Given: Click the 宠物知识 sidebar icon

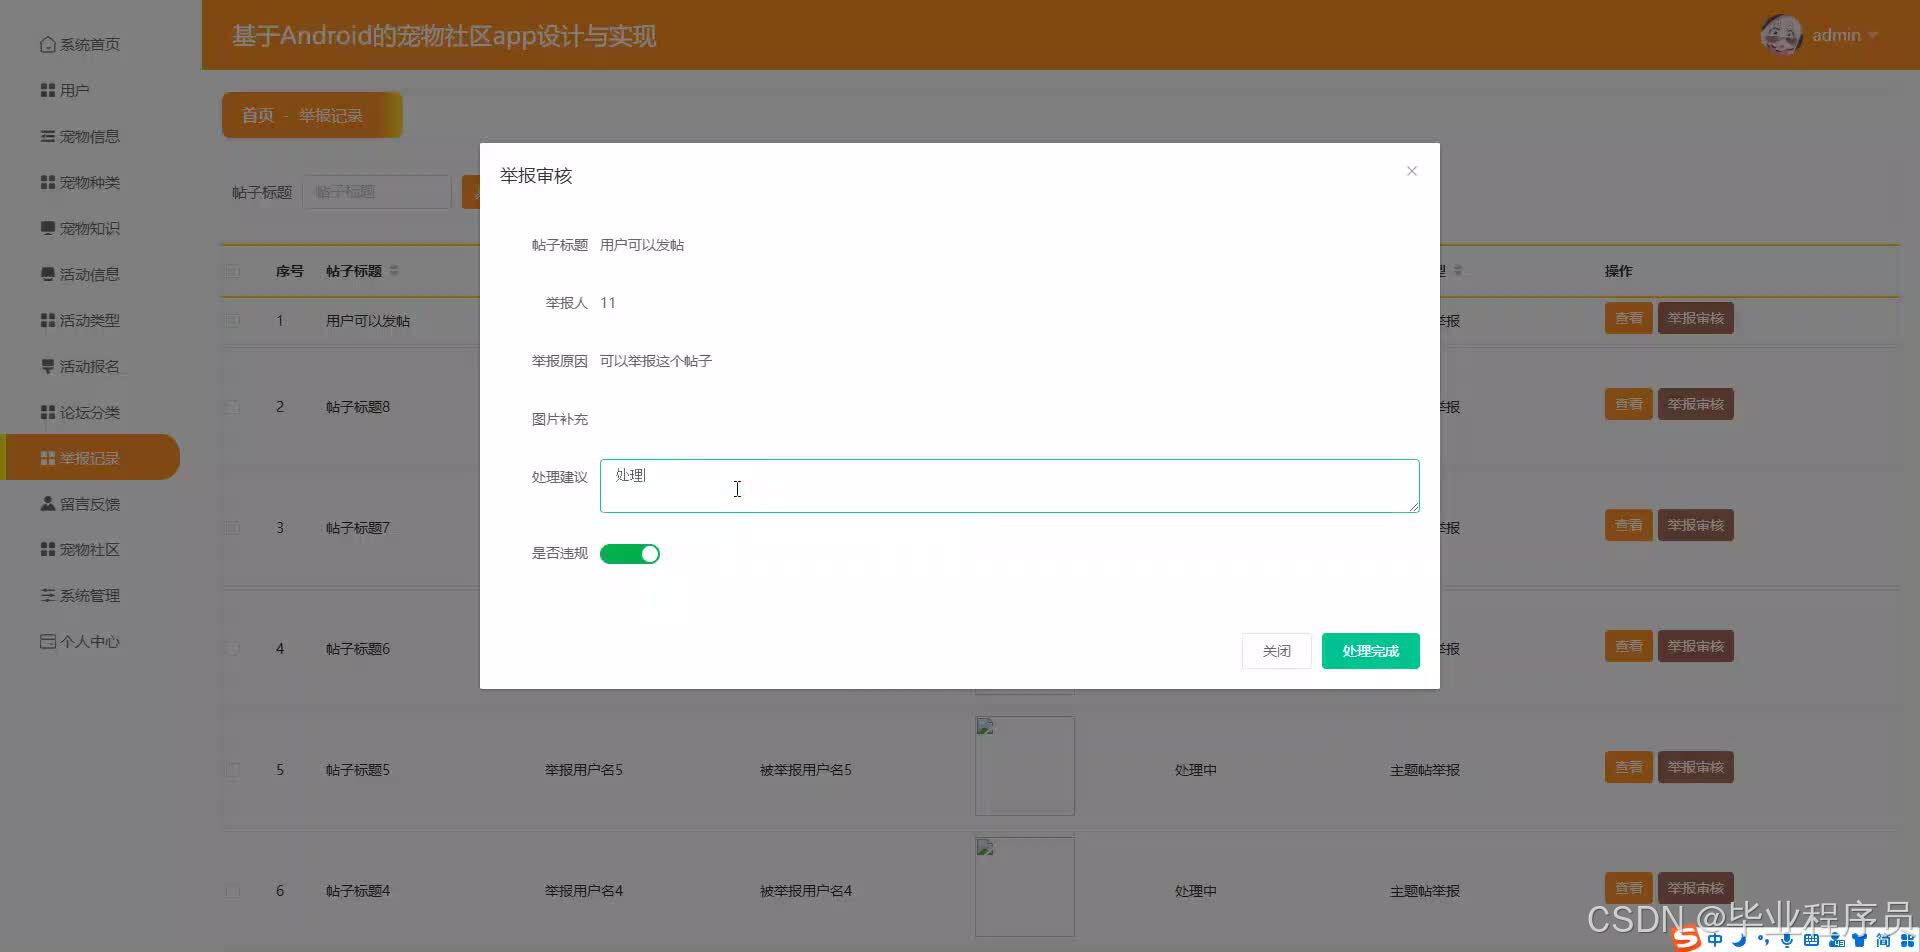Looking at the screenshot, I should tap(47, 228).
